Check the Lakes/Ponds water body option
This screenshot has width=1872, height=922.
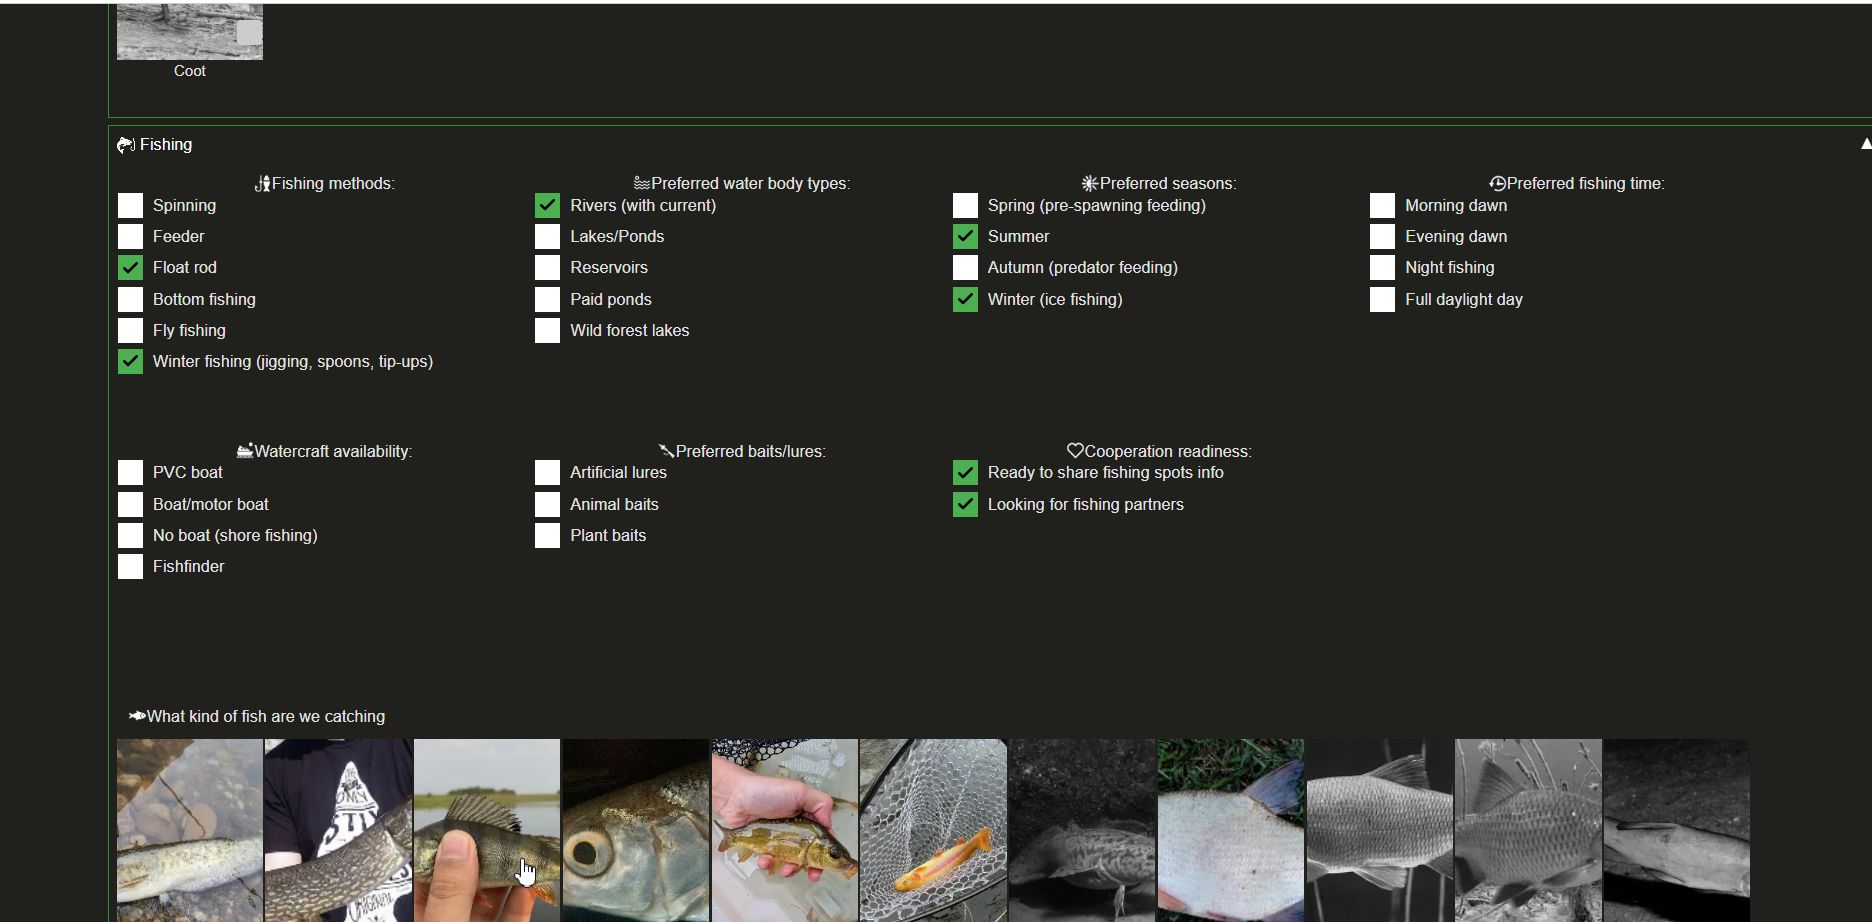547,237
